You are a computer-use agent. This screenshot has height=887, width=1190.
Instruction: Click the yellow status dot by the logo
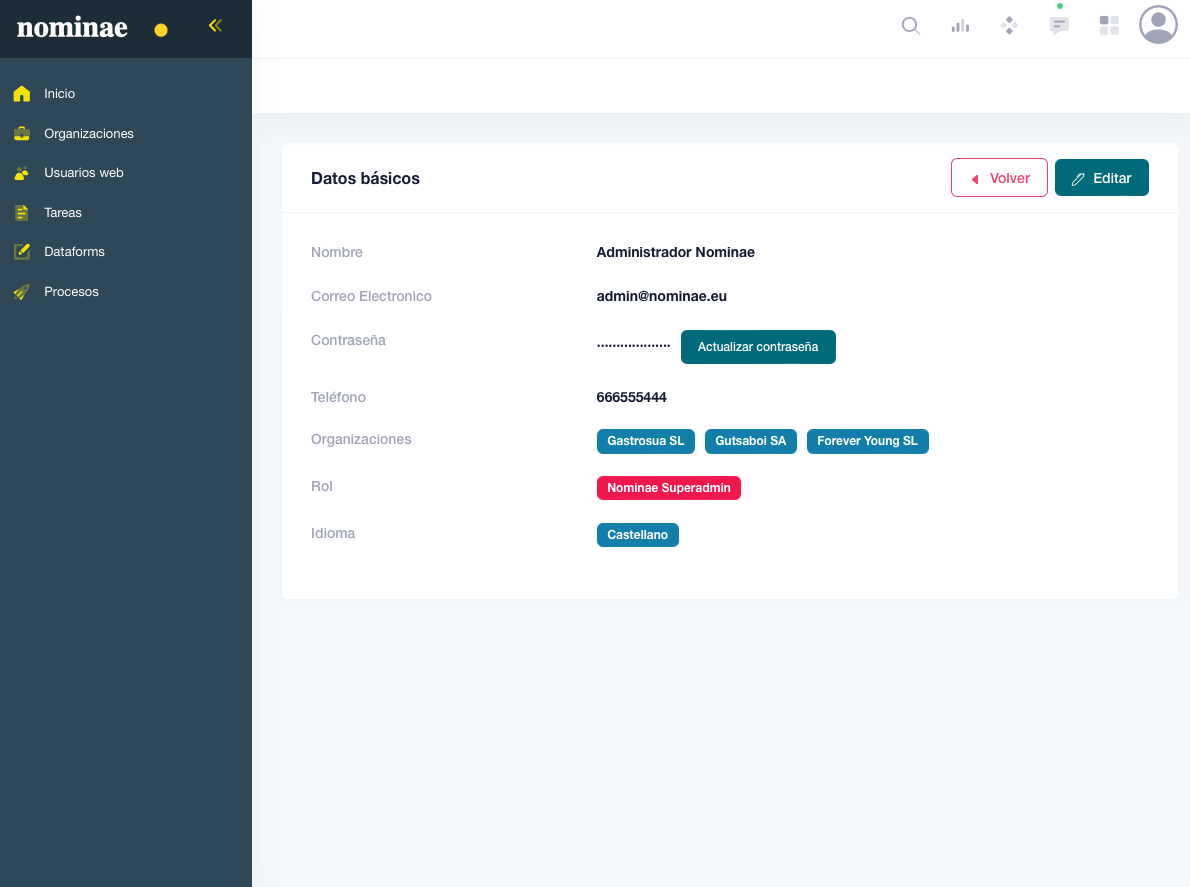point(161,30)
